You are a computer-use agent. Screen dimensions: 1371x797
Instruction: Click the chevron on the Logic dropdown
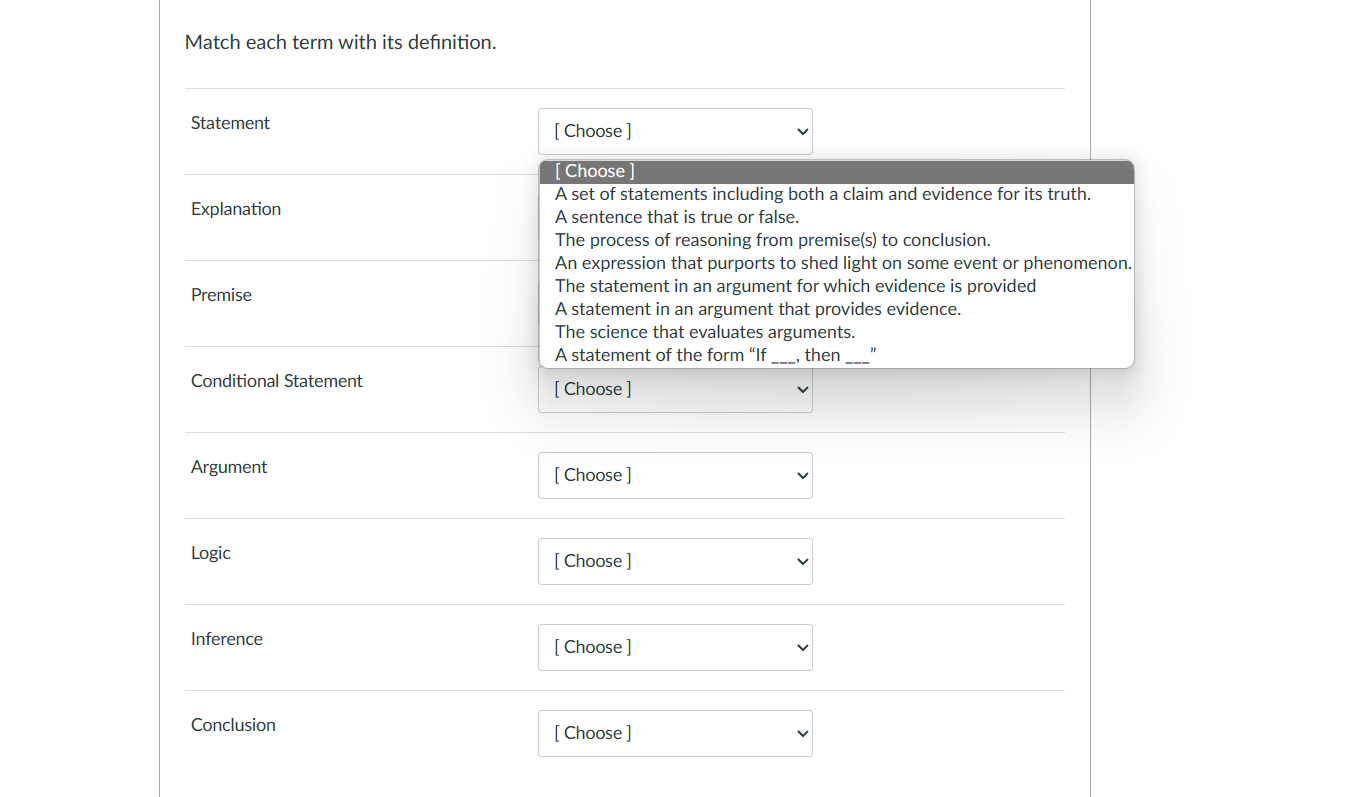tap(800, 561)
